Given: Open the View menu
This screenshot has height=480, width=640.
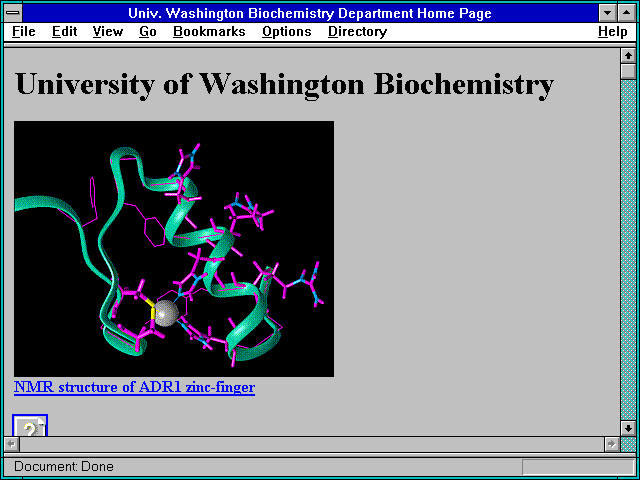Looking at the screenshot, I should [x=108, y=32].
